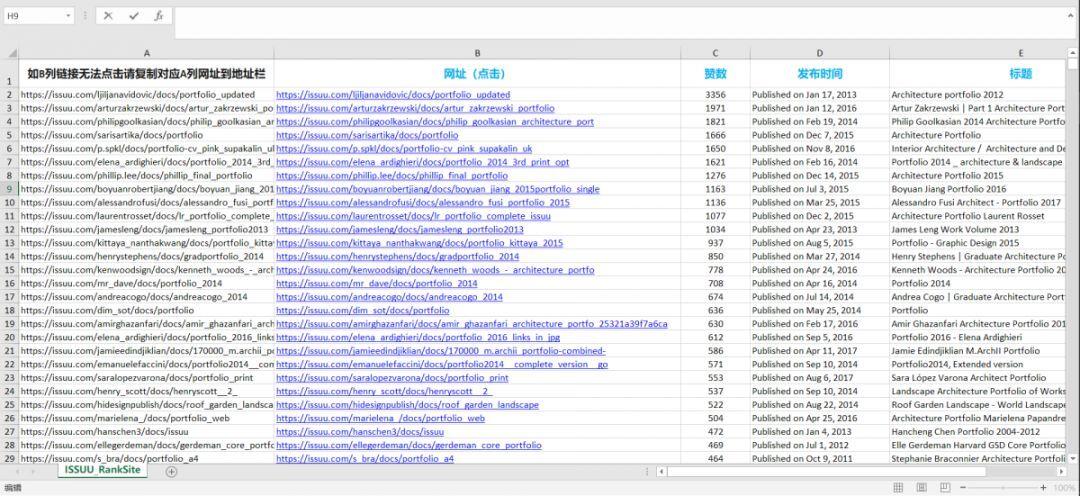Image resolution: width=1080 pixels, height=496 pixels.
Task: Open hanschen3/docs/issuu hyperlink in column B
Action: (360, 431)
